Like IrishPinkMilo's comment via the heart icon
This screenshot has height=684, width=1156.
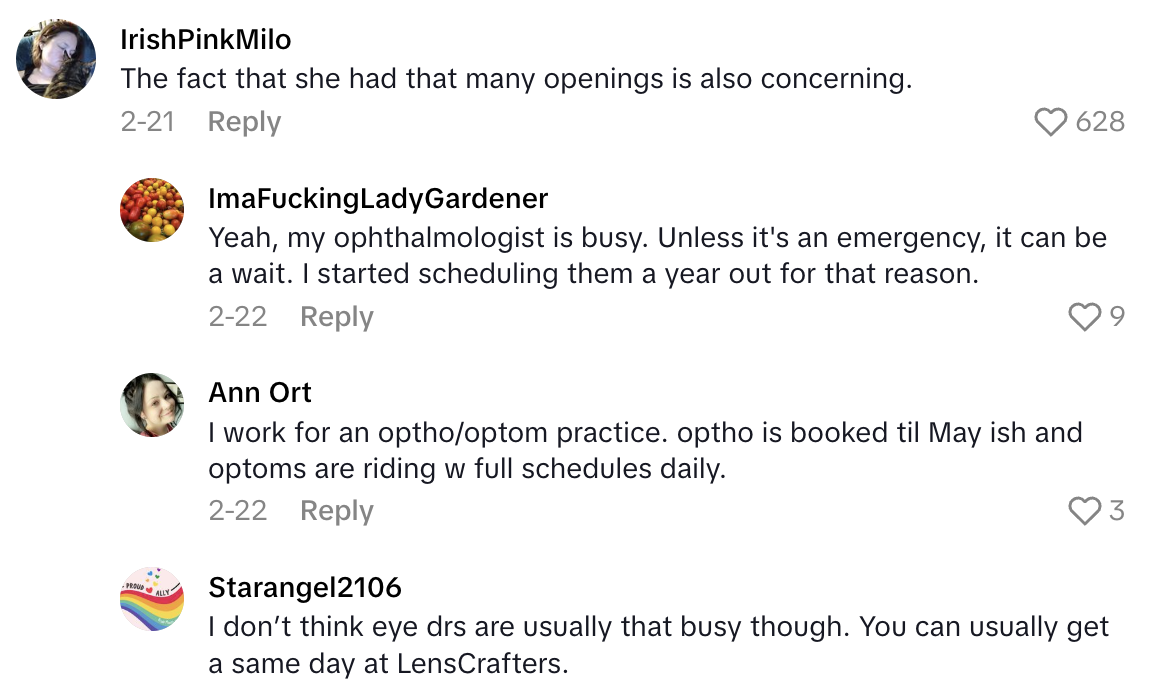[x=1050, y=121]
